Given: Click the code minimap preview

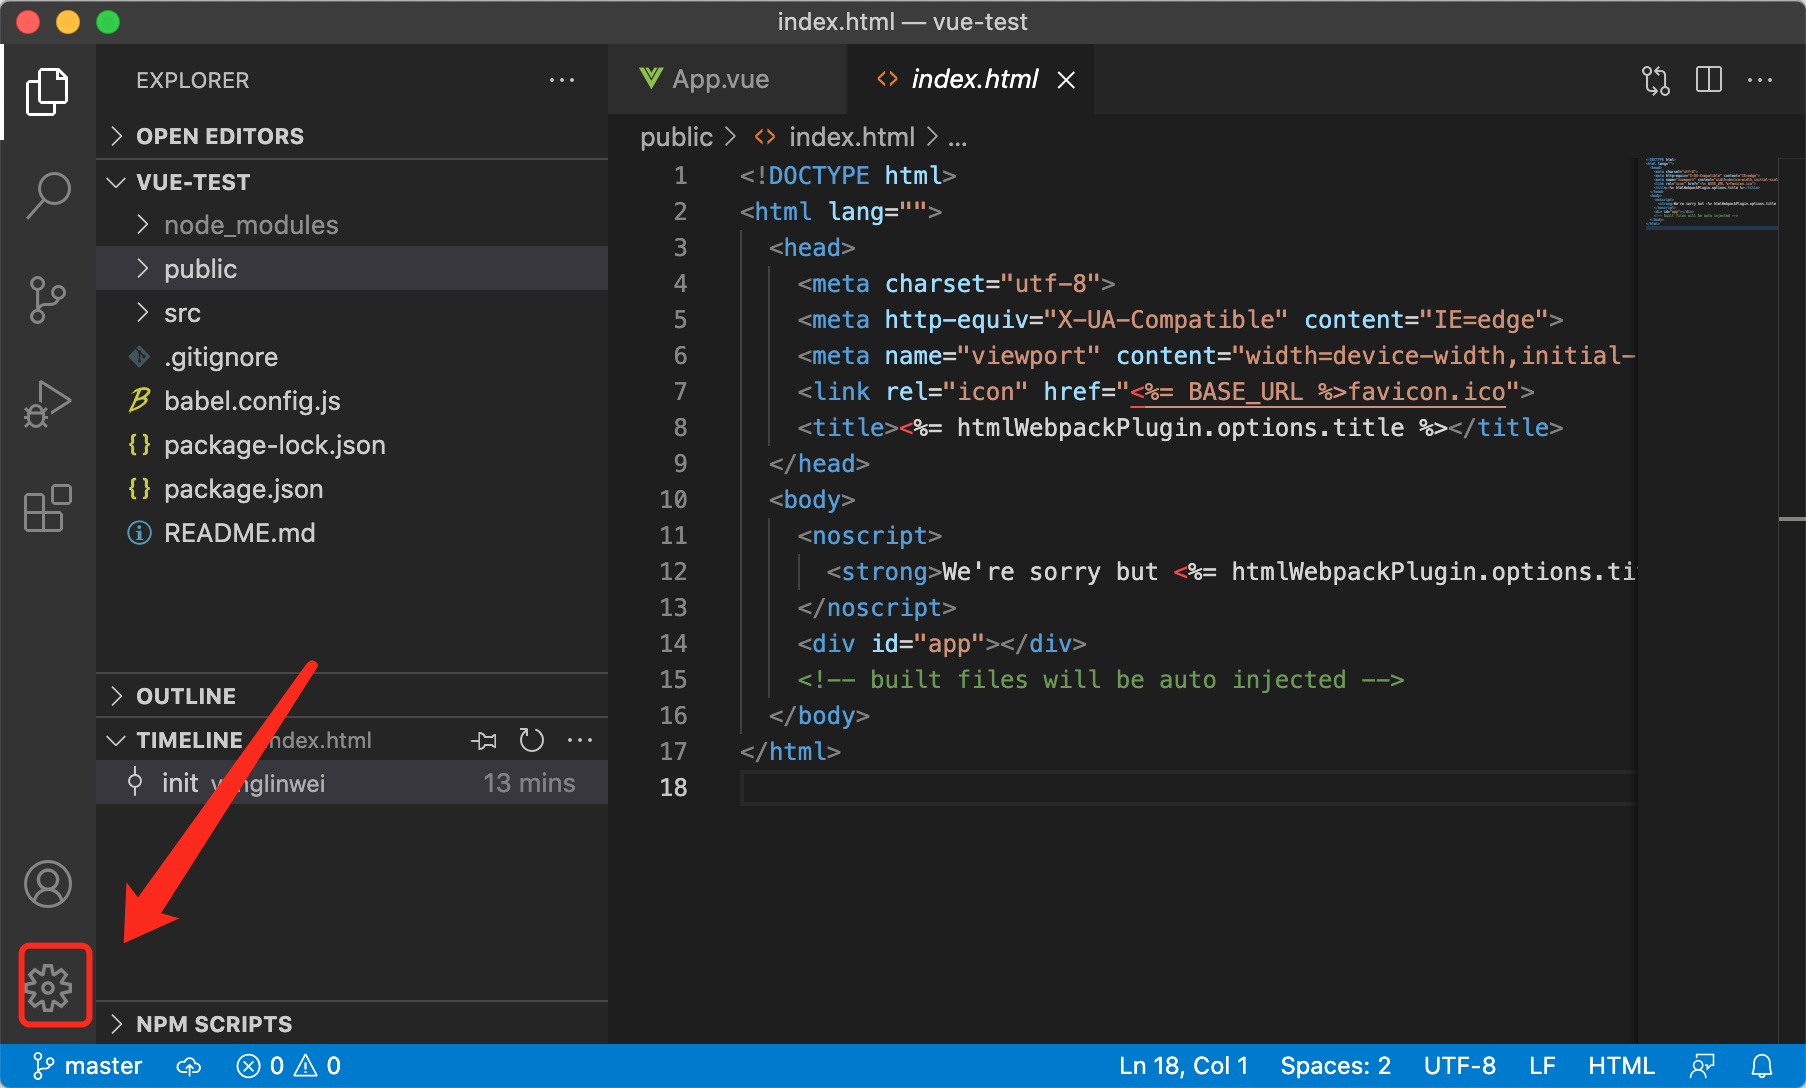Looking at the screenshot, I should tap(1710, 193).
